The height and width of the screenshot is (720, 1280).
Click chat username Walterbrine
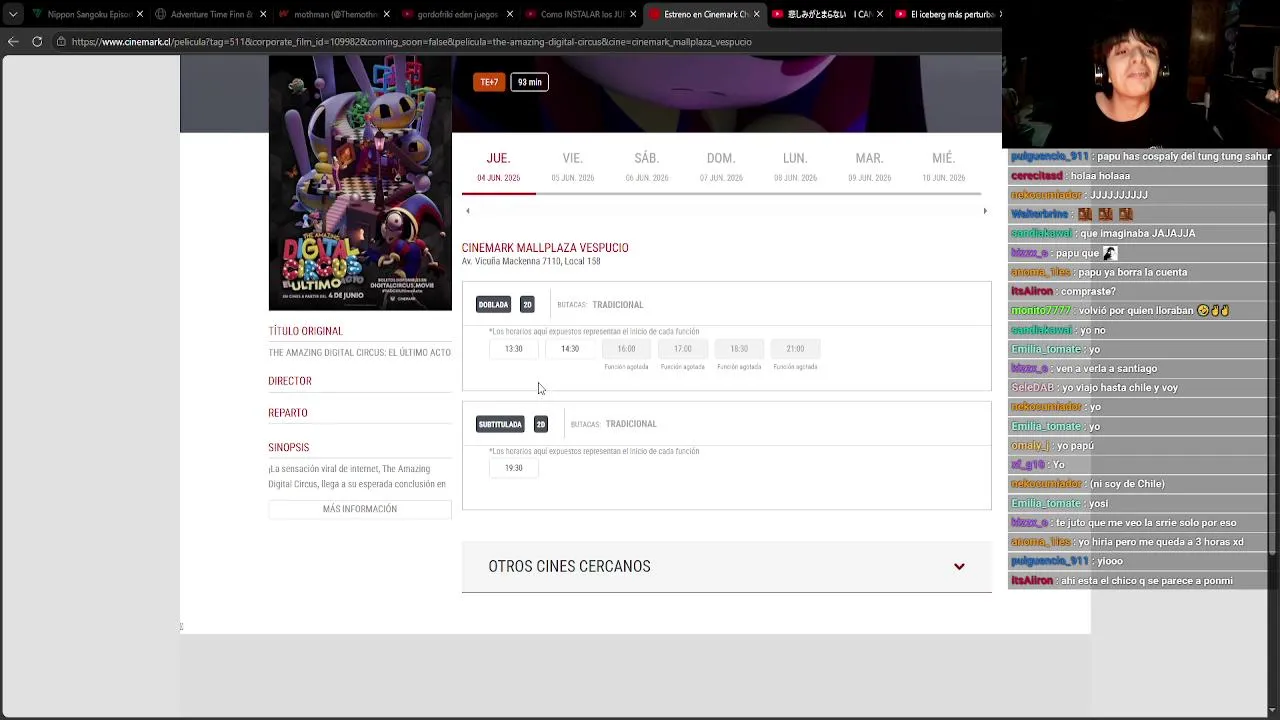pos(1040,214)
